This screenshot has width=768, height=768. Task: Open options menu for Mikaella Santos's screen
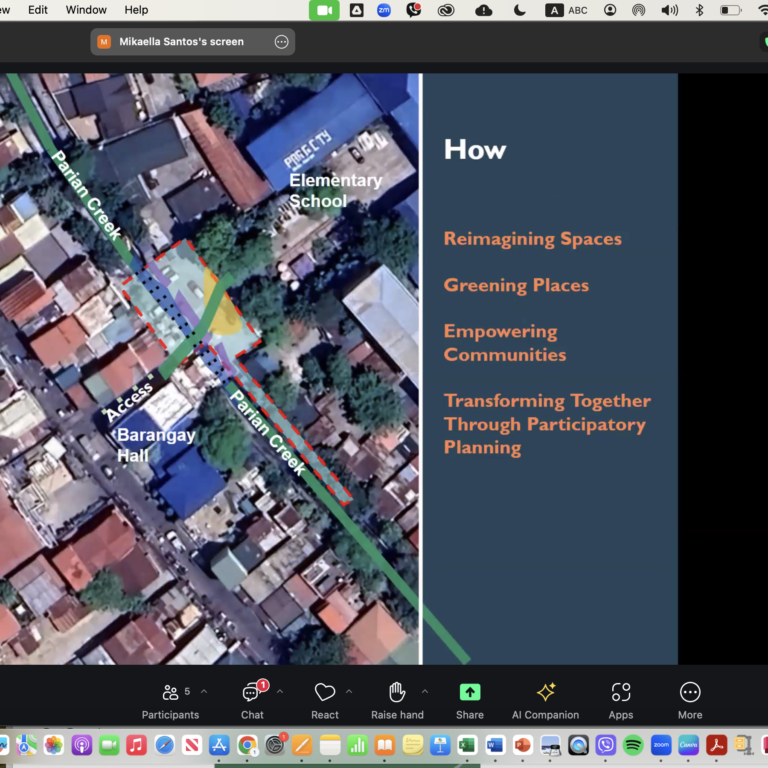281,42
